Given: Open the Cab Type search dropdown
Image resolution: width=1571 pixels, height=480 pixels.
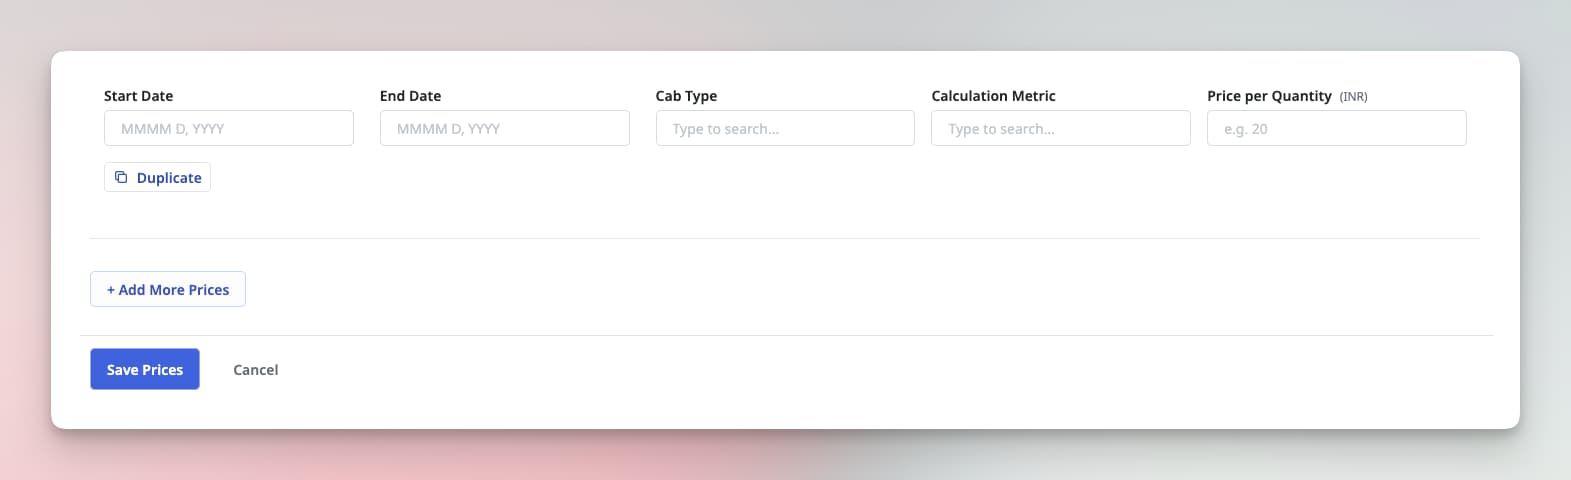Looking at the screenshot, I should tap(784, 128).
